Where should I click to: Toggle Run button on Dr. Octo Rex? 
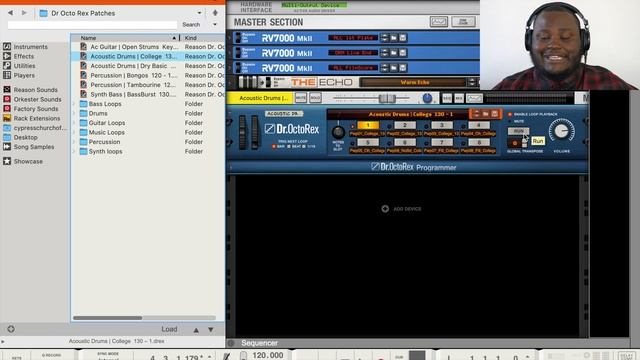(x=518, y=131)
